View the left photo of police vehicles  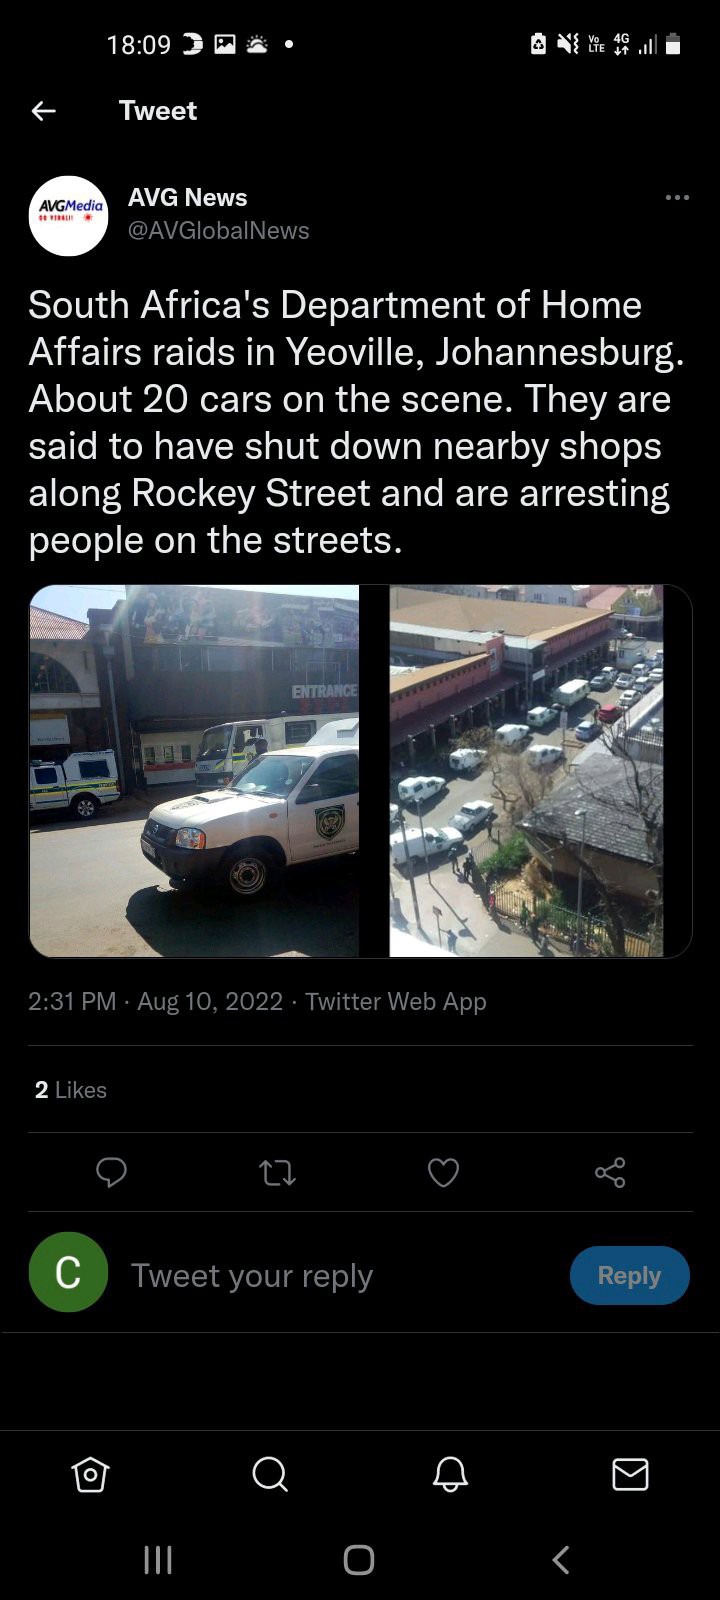click(x=194, y=771)
